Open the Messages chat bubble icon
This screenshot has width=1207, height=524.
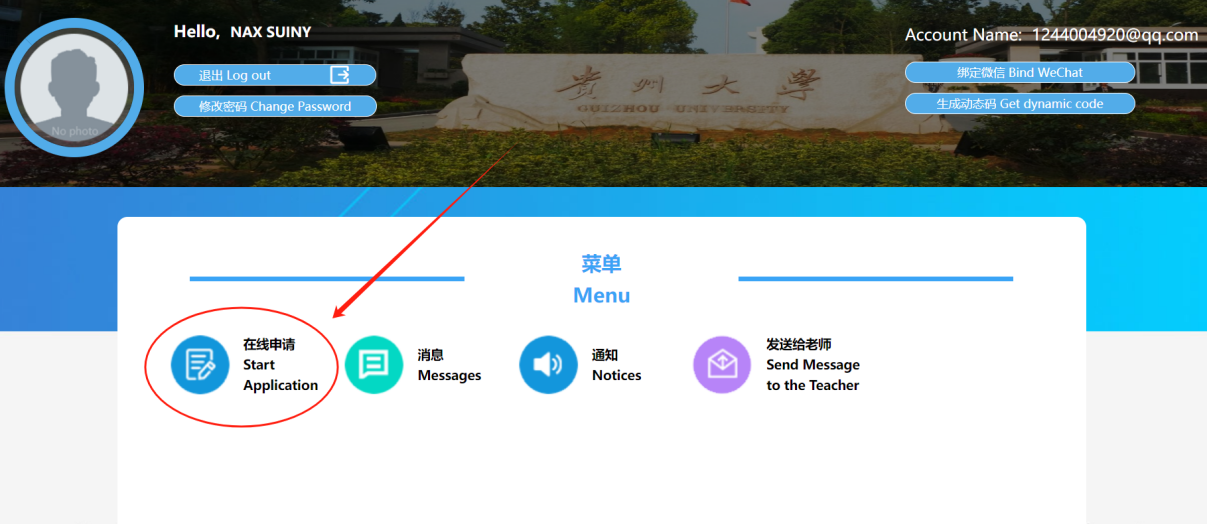(x=374, y=364)
